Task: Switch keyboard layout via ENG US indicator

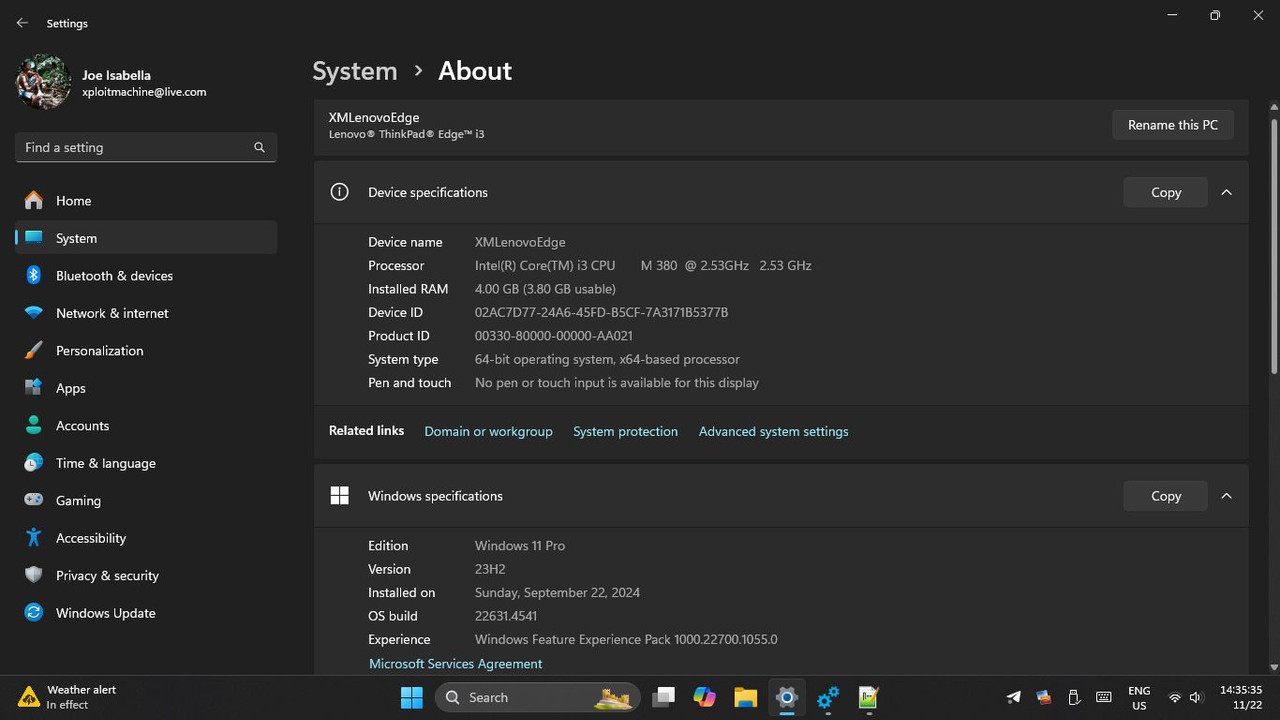Action: pos(1139,697)
